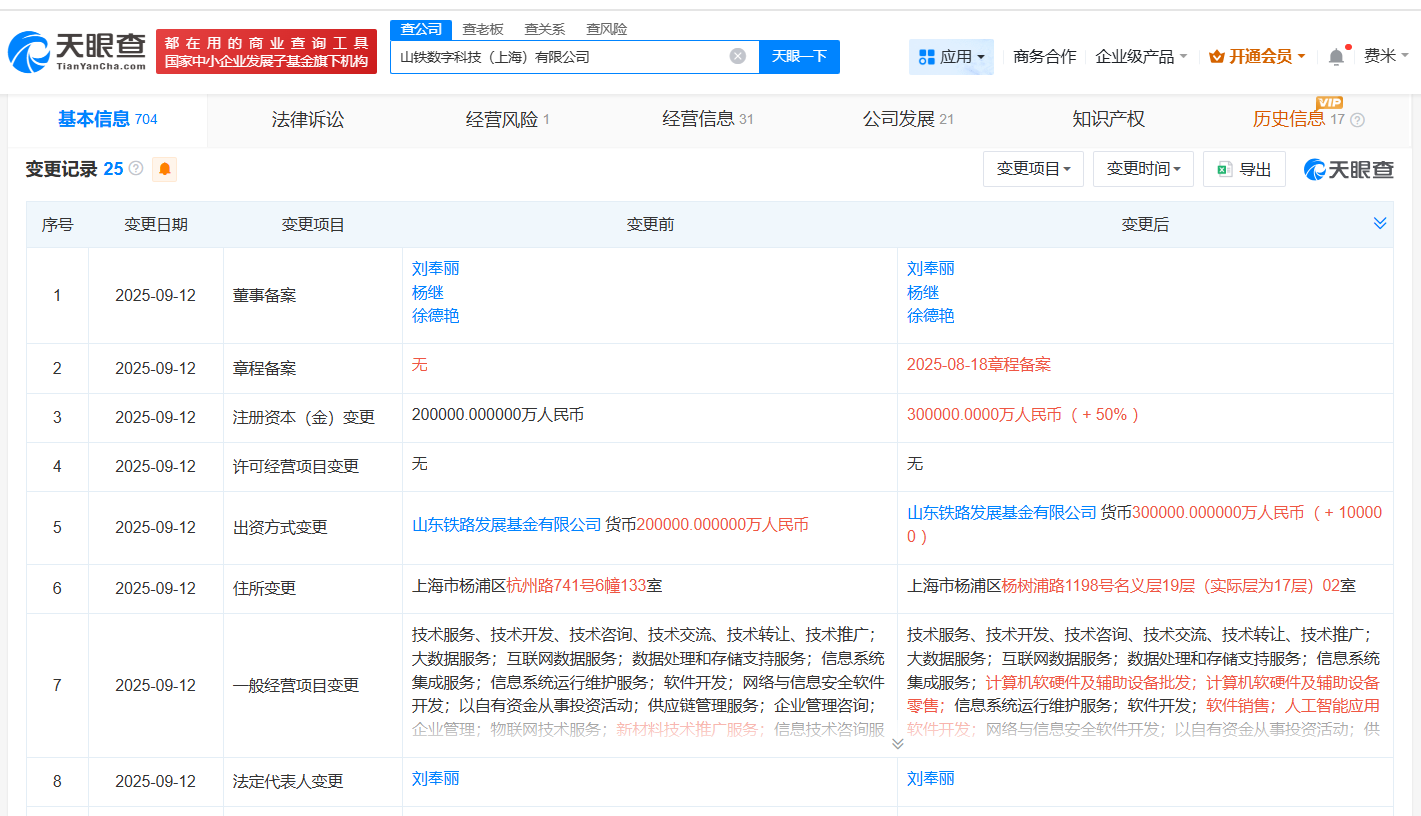The height and width of the screenshot is (816, 1421).
Task: Open notifications via the bell icon
Action: tap(1334, 56)
